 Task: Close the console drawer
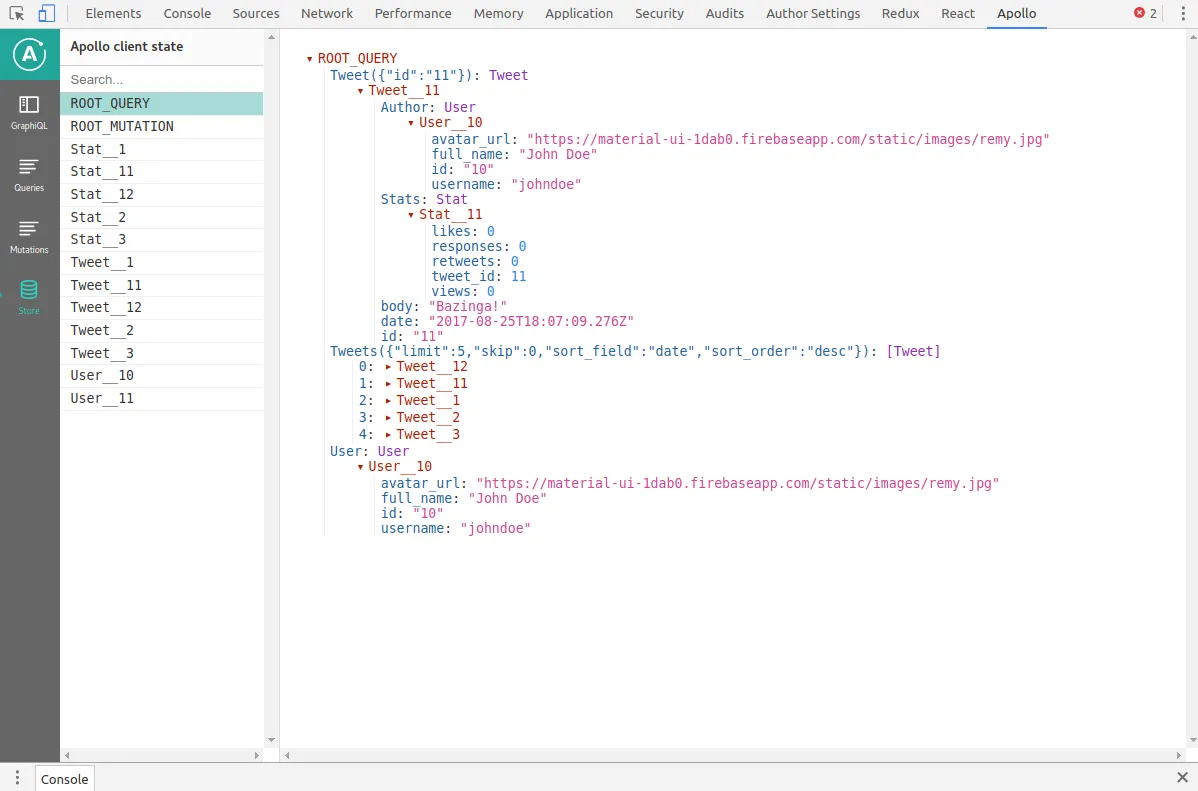pyautogui.click(x=1182, y=778)
